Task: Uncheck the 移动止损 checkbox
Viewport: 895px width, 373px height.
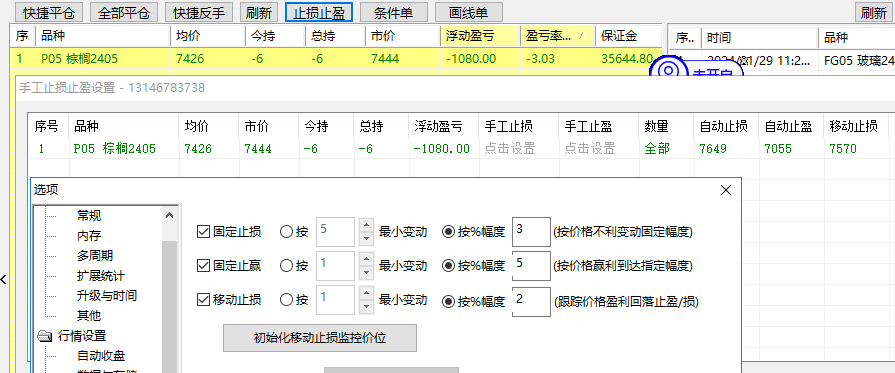Action: click(203, 300)
